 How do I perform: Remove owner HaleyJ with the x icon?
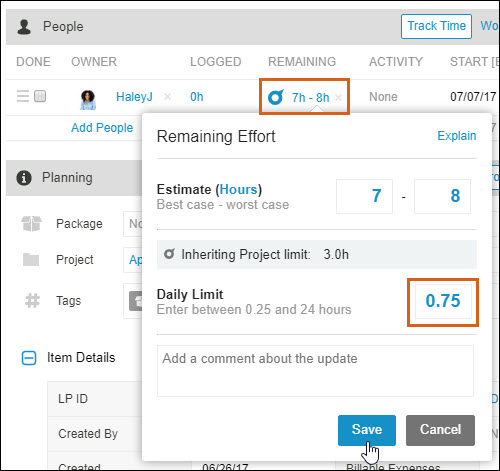point(167,97)
